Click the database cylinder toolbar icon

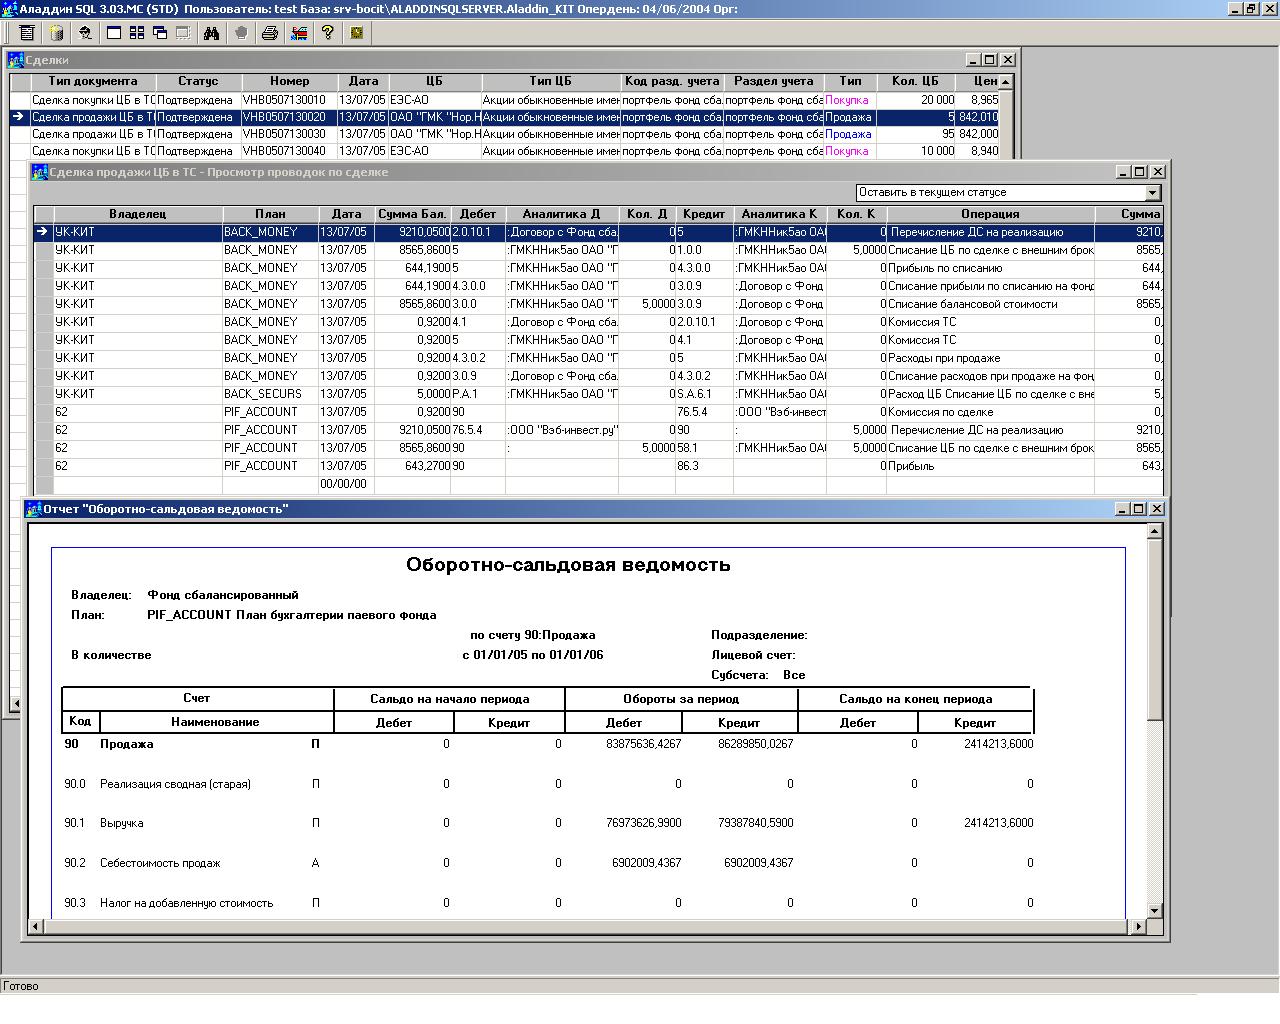coord(57,33)
